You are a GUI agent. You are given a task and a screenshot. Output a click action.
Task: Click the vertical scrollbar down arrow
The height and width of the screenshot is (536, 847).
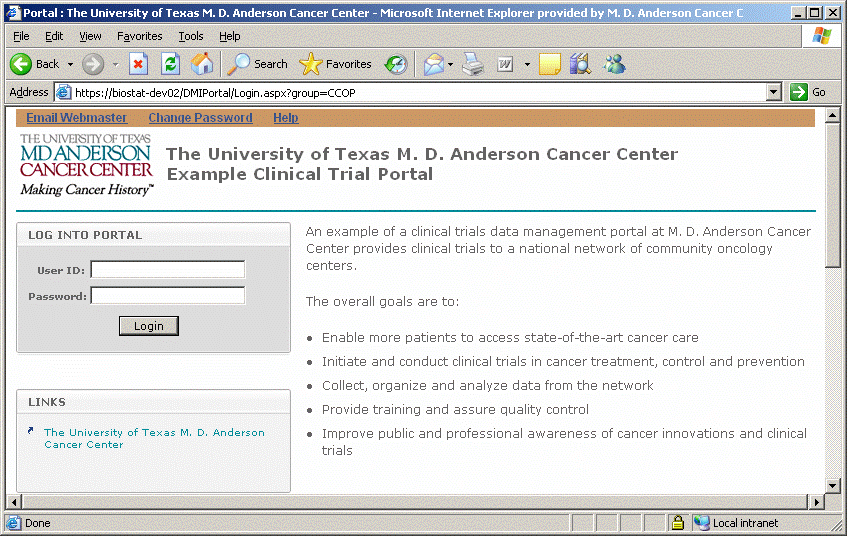coord(832,485)
